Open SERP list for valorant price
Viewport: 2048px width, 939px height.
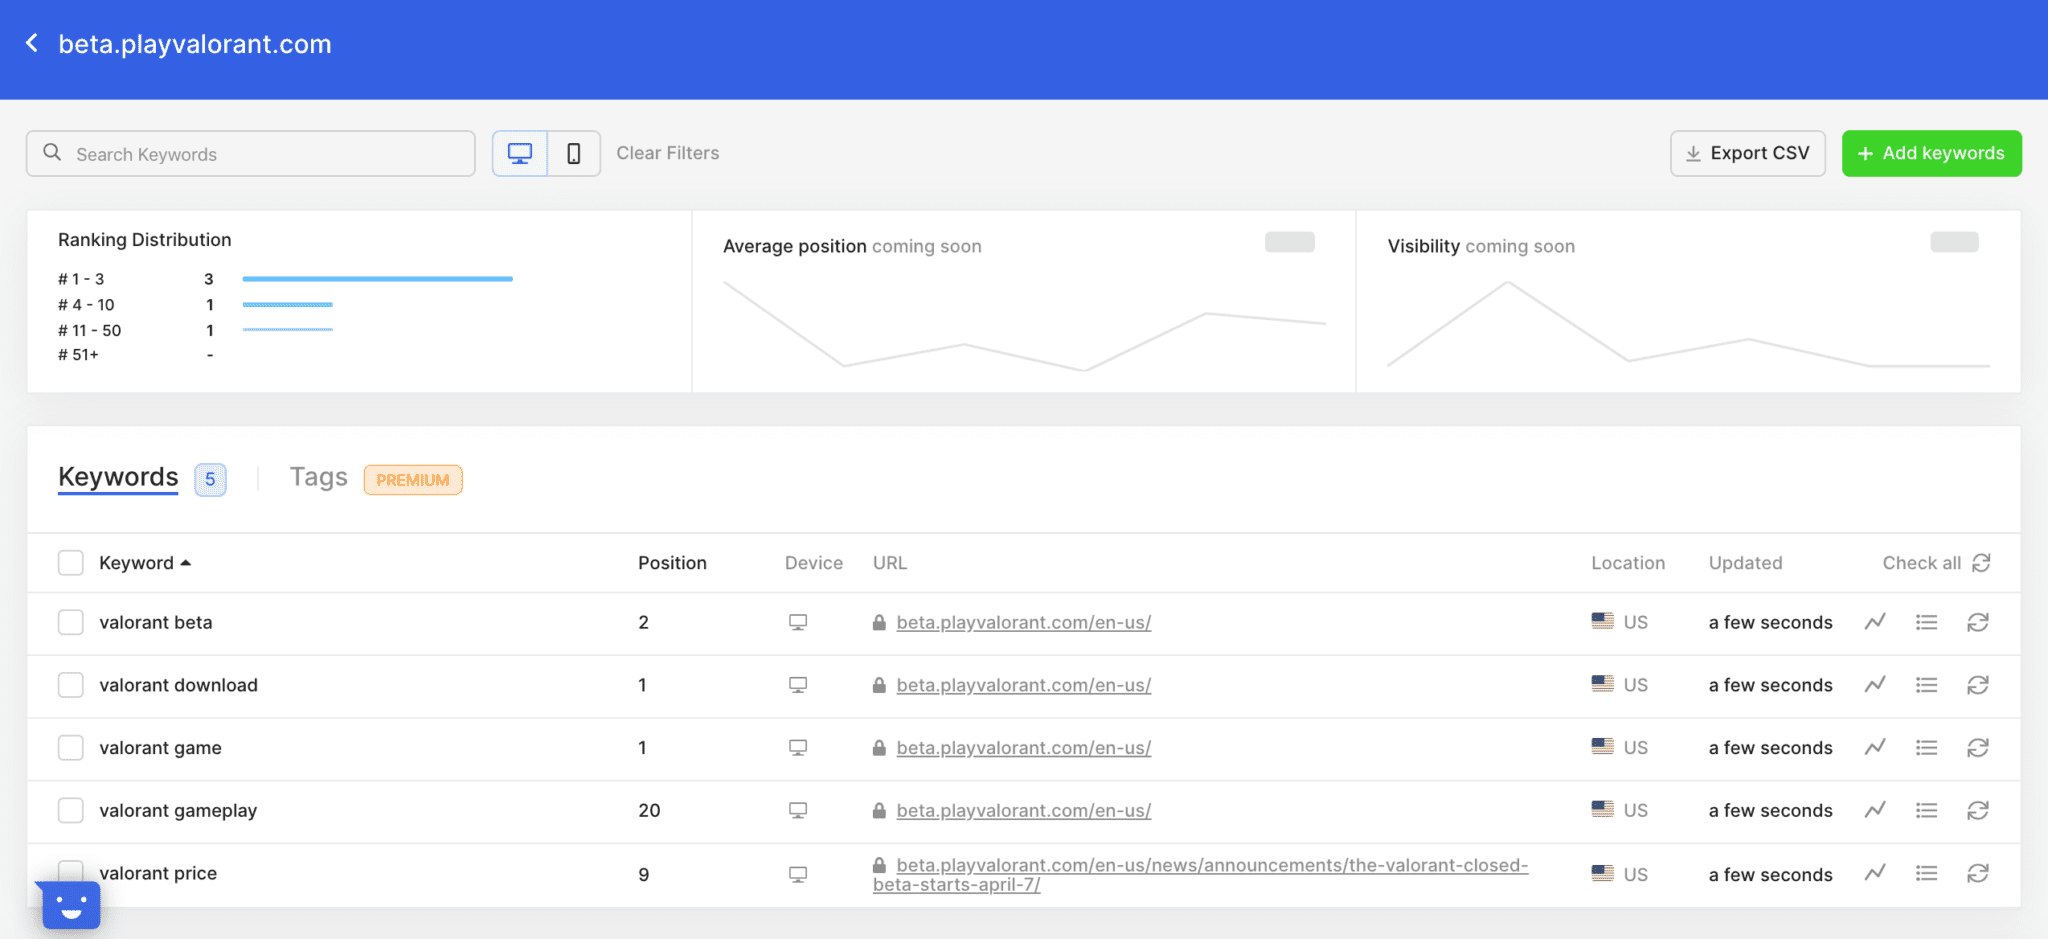point(1926,873)
